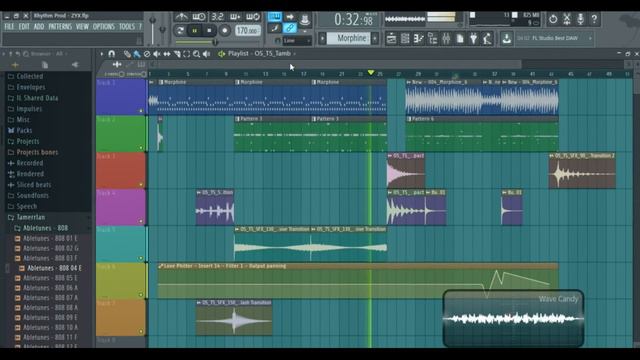Open the PATTERNS menu
640x360 pixels.
coord(60,27)
